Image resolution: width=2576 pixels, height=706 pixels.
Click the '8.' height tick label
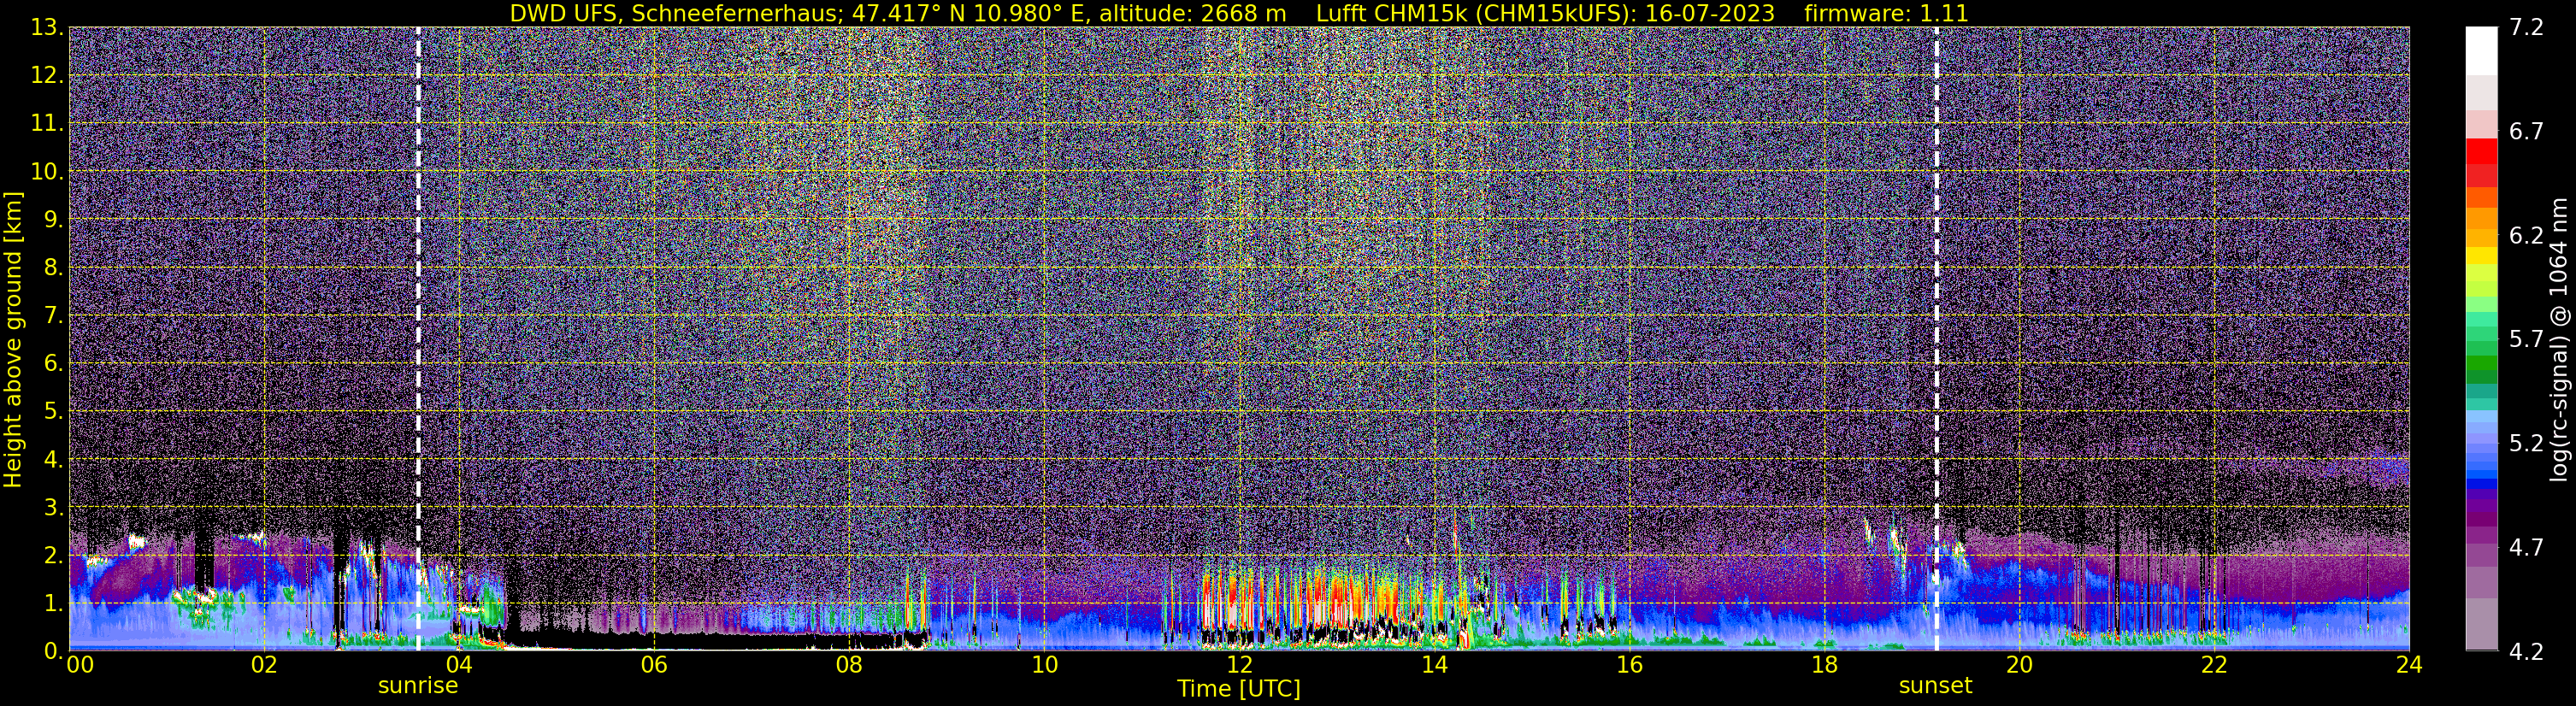[54, 268]
